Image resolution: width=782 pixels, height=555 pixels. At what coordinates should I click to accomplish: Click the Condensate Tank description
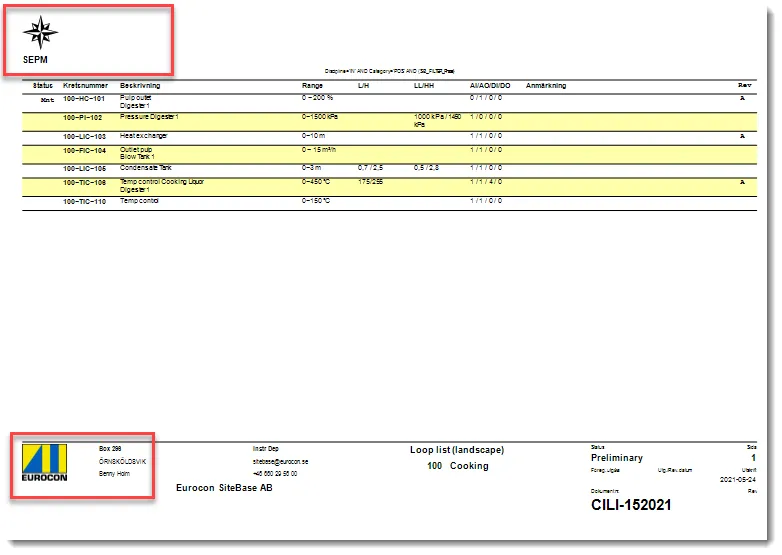146,168
